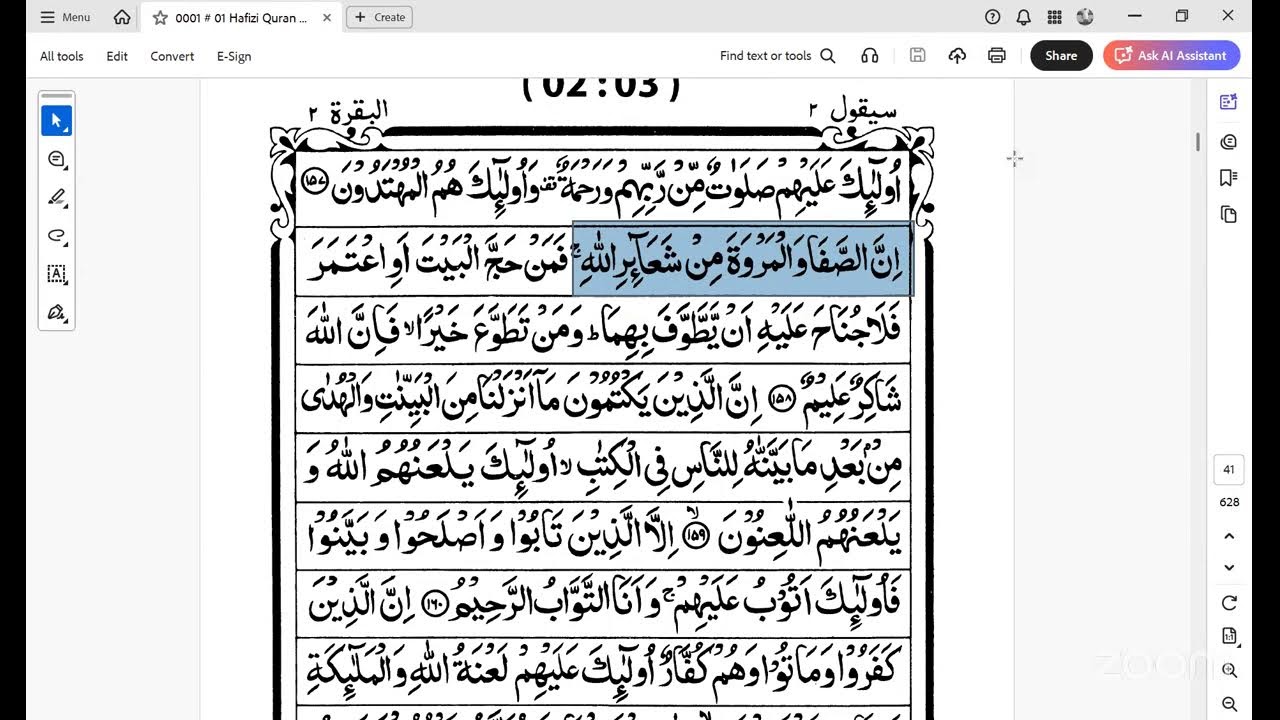The height and width of the screenshot is (720, 1280).
Task: Click the cloud upload icon
Action: coord(957,56)
